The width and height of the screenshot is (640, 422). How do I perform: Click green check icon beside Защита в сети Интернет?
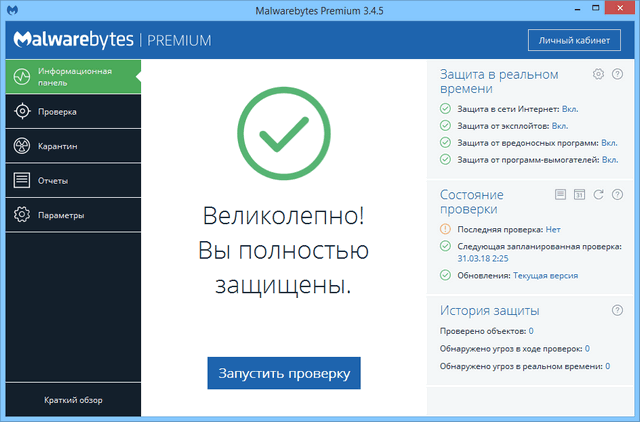click(x=445, y=109)
